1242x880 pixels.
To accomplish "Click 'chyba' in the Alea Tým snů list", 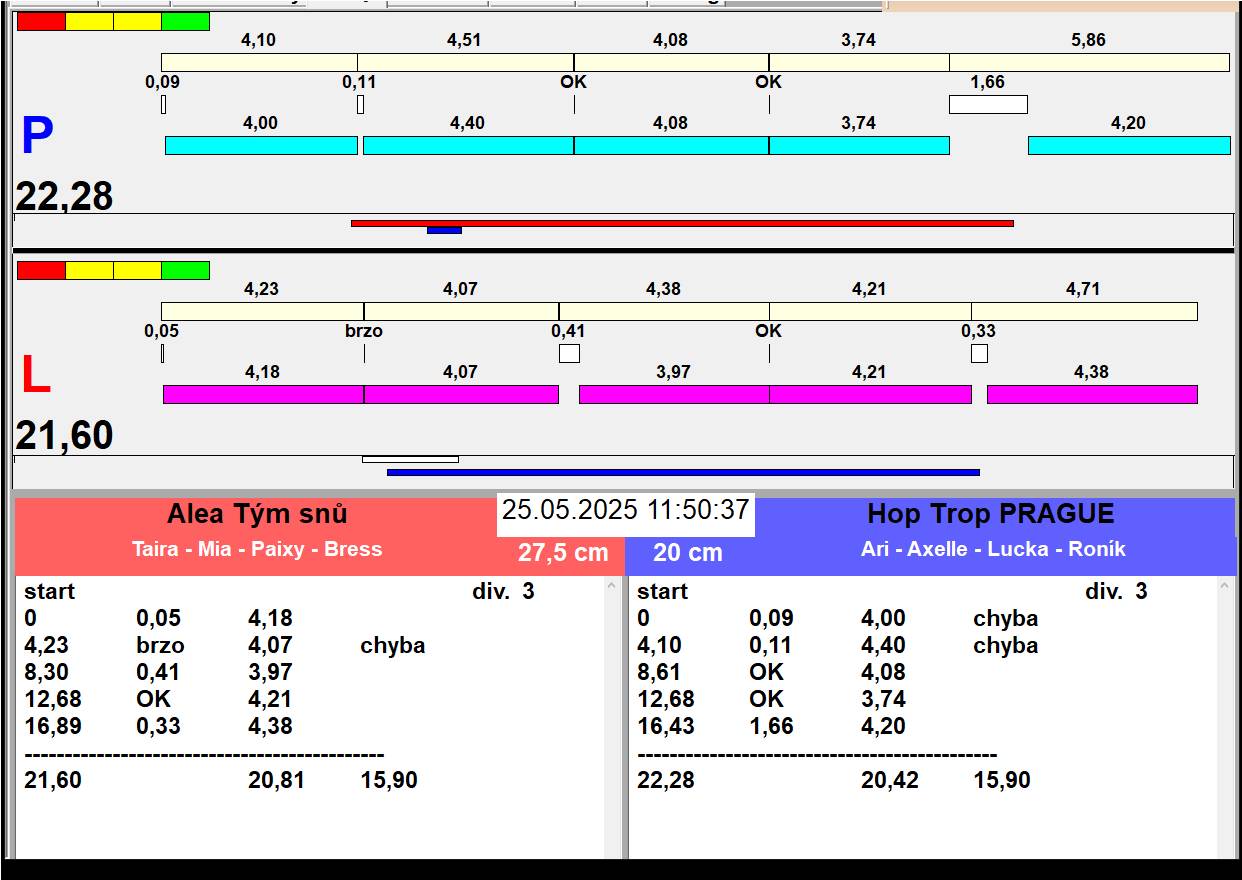I will [x=393, y=646].
